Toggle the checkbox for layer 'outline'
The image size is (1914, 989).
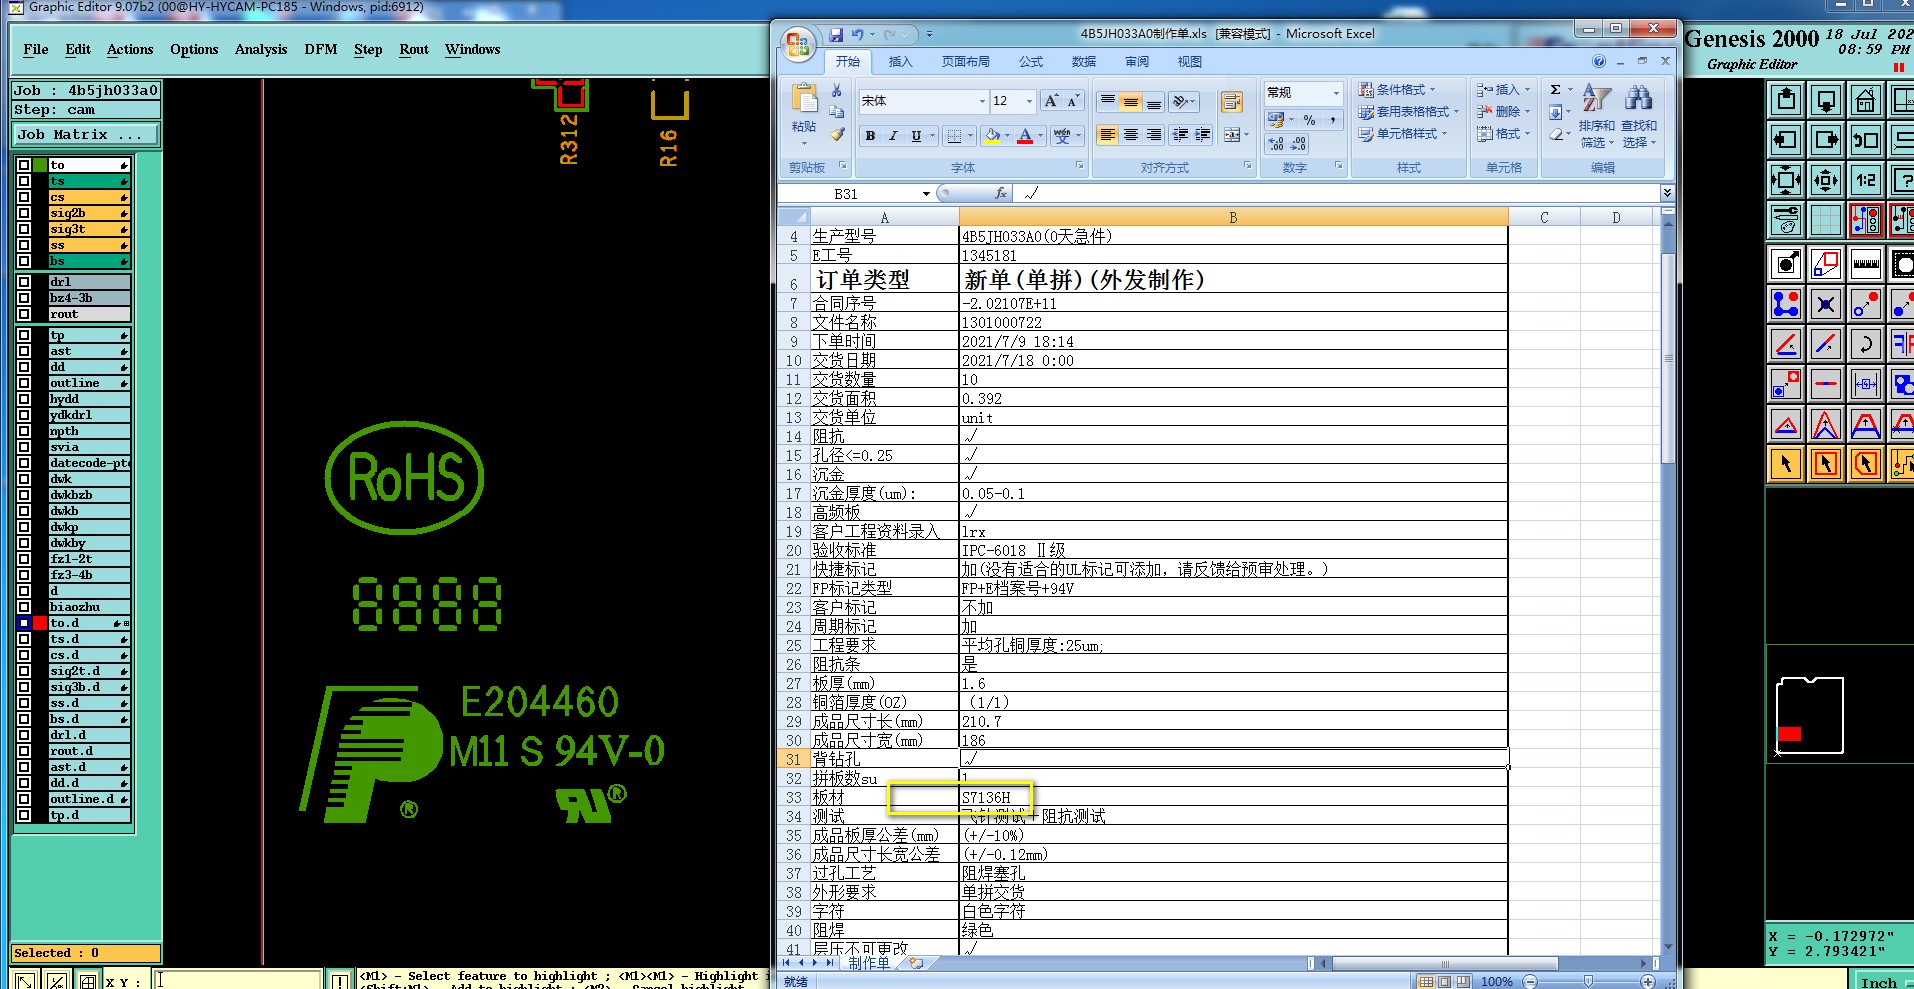(24, 383)
